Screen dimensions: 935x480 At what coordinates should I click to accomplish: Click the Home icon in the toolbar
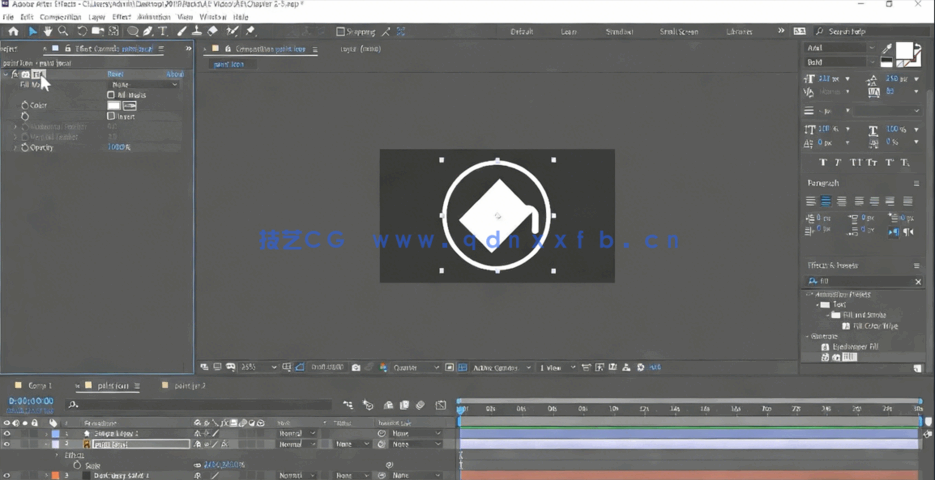point(13,32)
